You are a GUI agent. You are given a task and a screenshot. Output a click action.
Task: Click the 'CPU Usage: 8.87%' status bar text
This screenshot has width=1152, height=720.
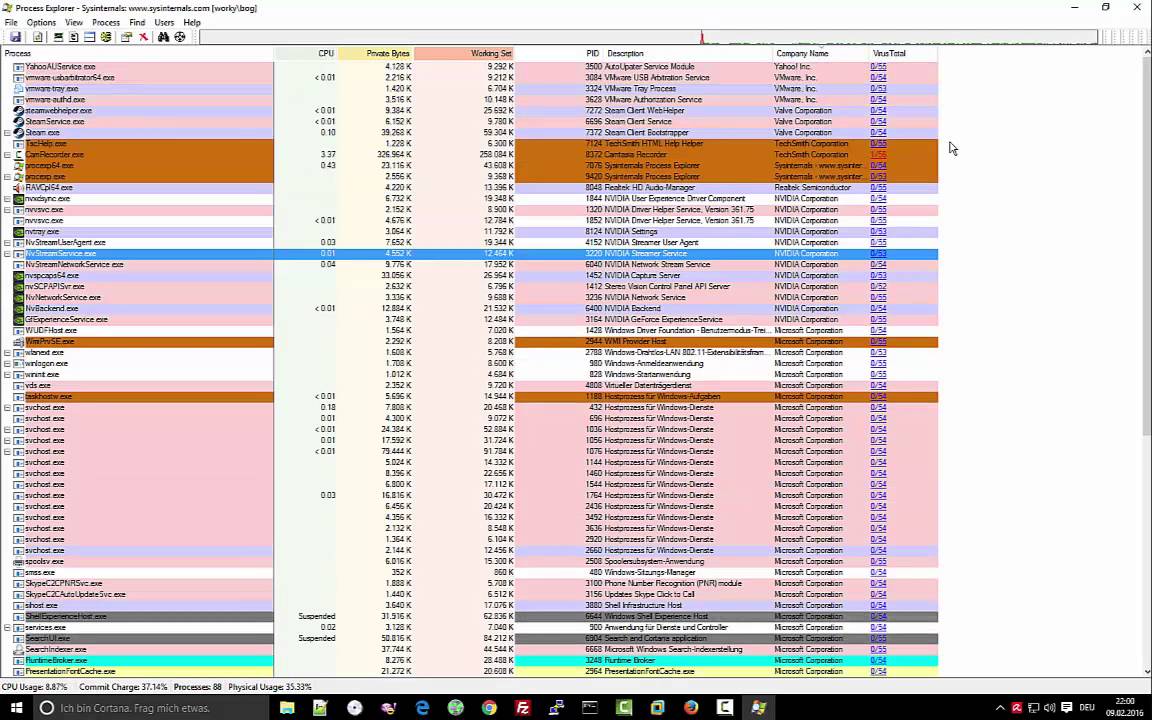[x=35, y=687]
